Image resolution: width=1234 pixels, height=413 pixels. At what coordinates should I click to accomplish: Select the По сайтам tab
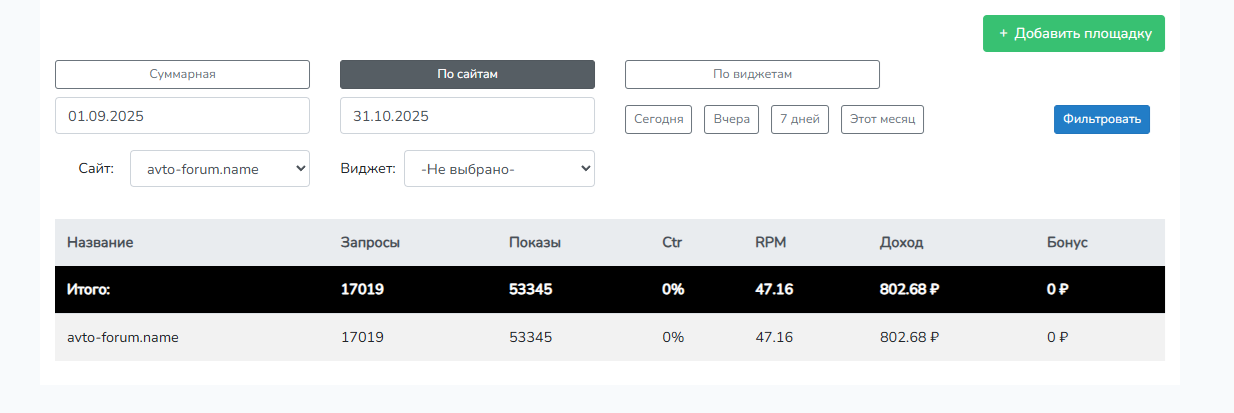coord(467,74)
